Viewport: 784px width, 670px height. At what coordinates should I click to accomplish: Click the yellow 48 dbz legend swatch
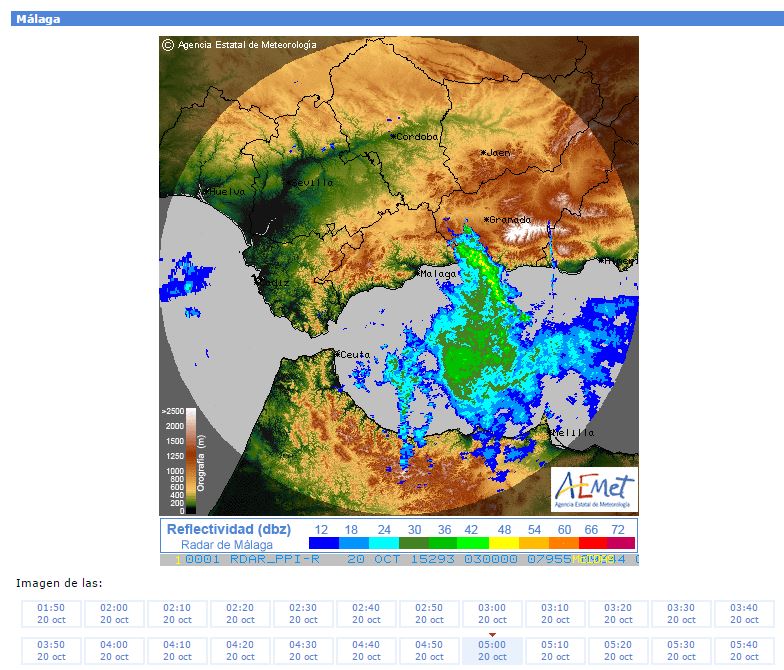pyautogui.click(x=503, y=543)
